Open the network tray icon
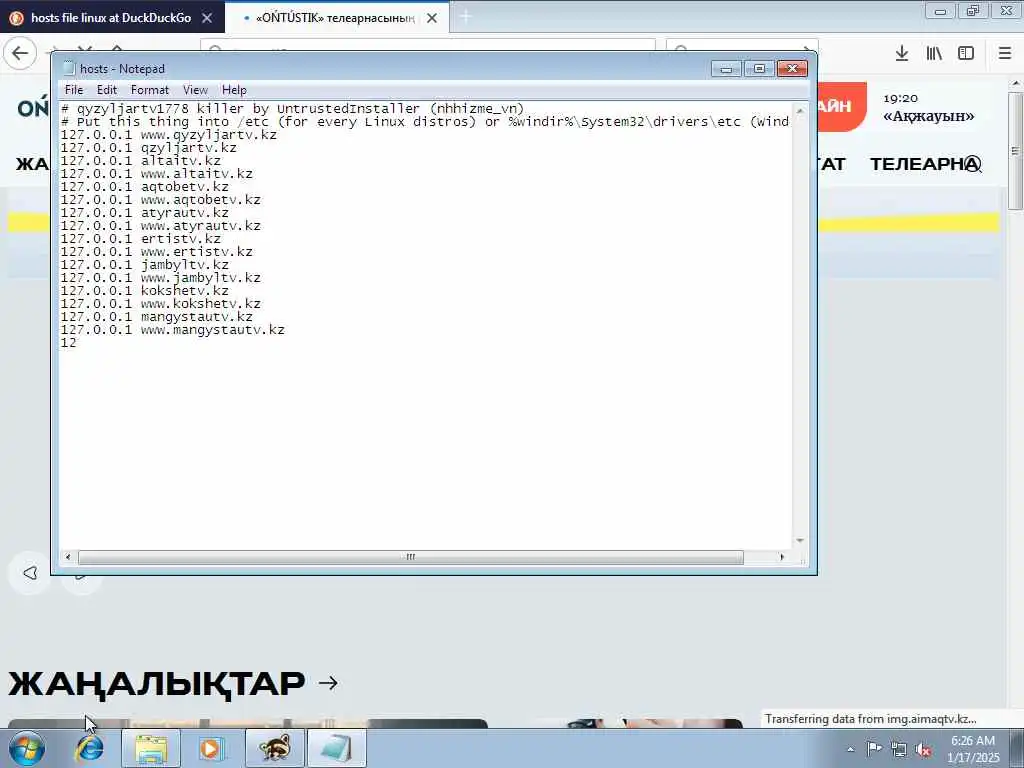This screenshot has width=1024, height=768. click(899, 749)
